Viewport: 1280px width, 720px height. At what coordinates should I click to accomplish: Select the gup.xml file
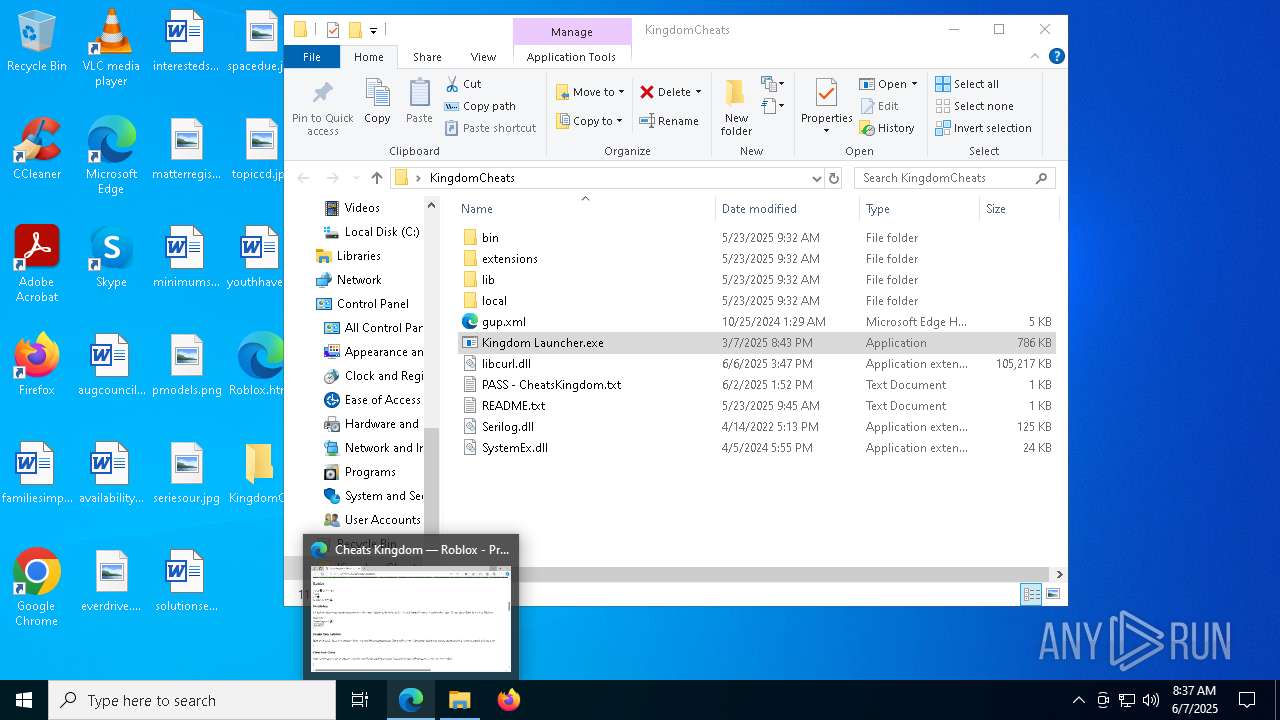click(757, 322)
